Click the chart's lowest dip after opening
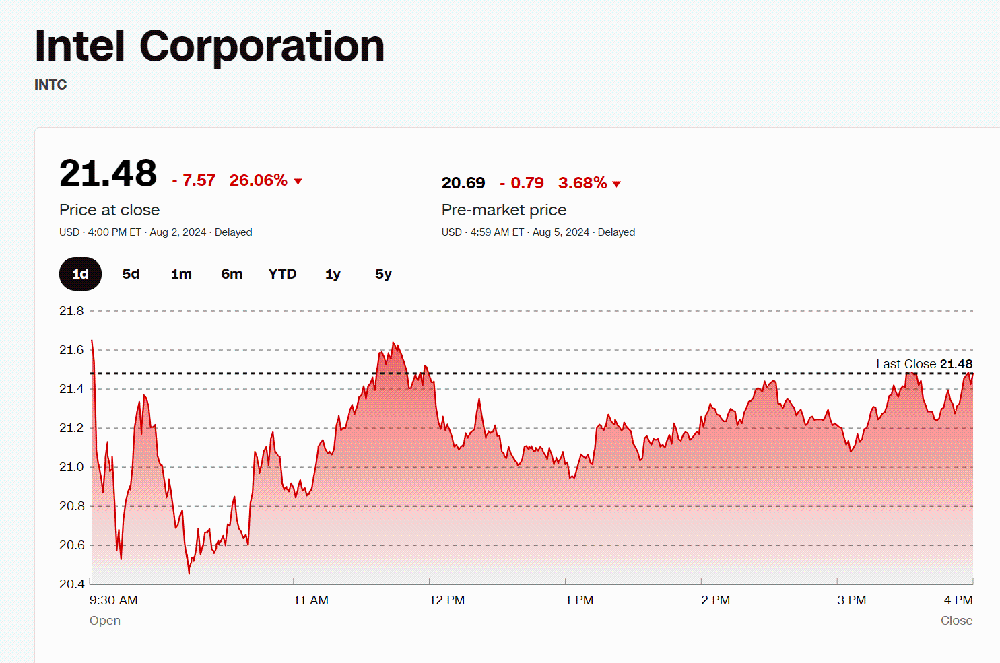Viewport: 1000px width, 663px height. pyautogui.click(x=189, y=572)
